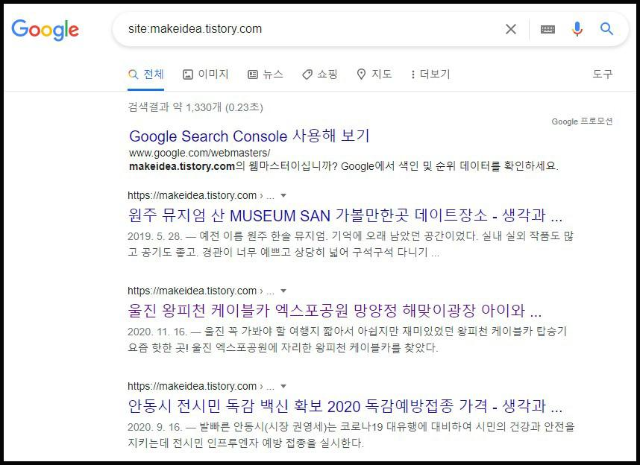Open the 원주 뮤지엄 산 MUSEUM SAN result

[x=345, y=215]
